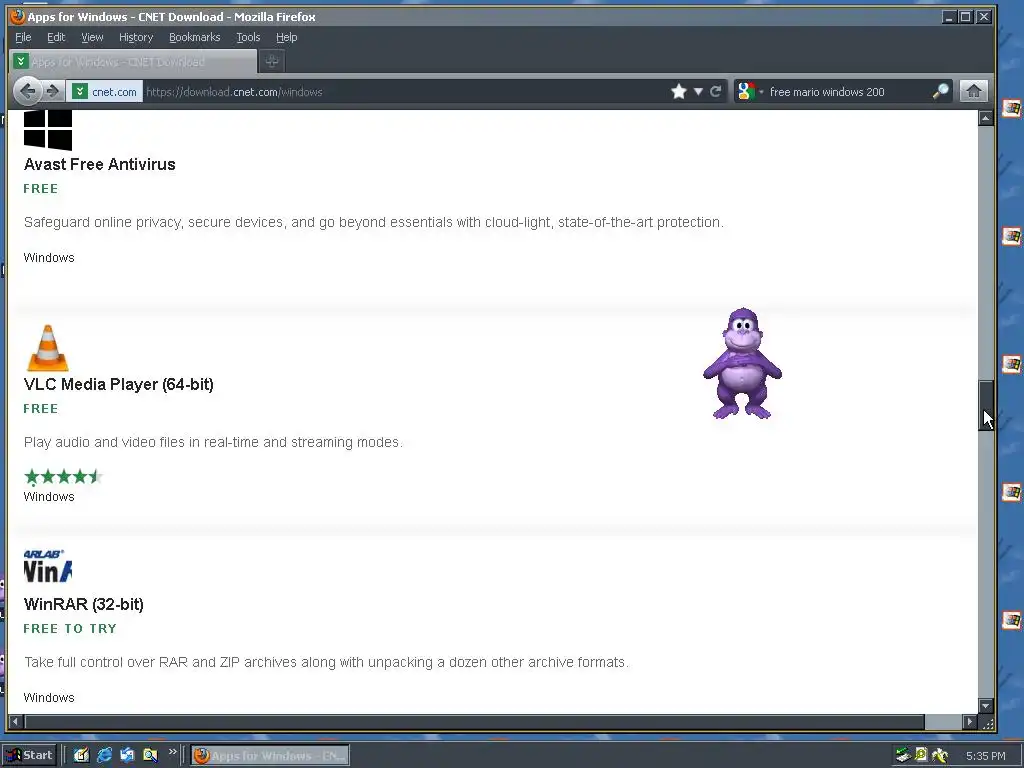1024x768 pixels.
Task: Click the first Quick Launch icon beside Start
Action: click(x=81, y=756)
